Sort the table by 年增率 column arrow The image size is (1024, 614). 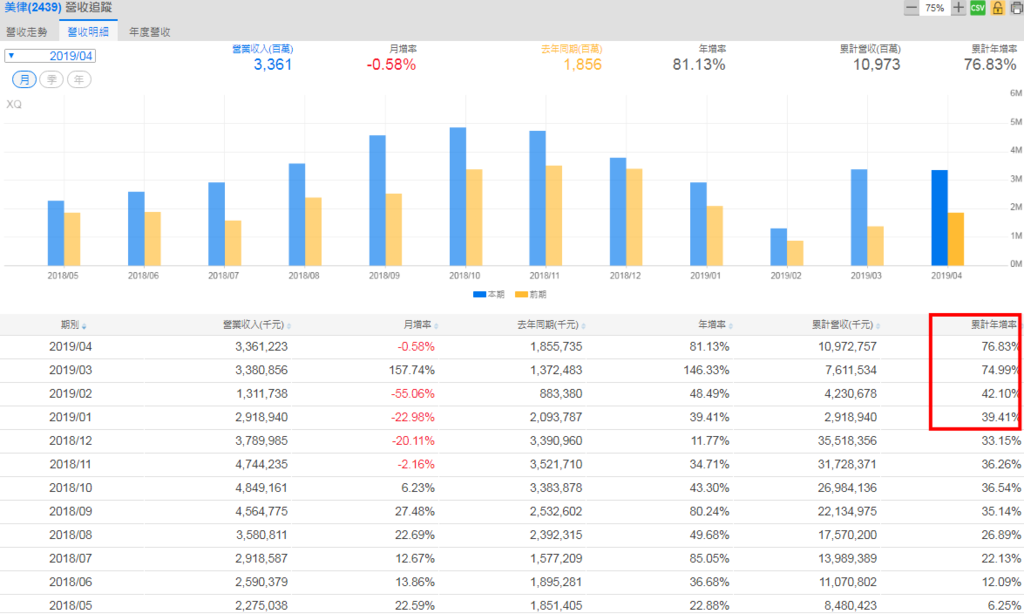point(730,326)
